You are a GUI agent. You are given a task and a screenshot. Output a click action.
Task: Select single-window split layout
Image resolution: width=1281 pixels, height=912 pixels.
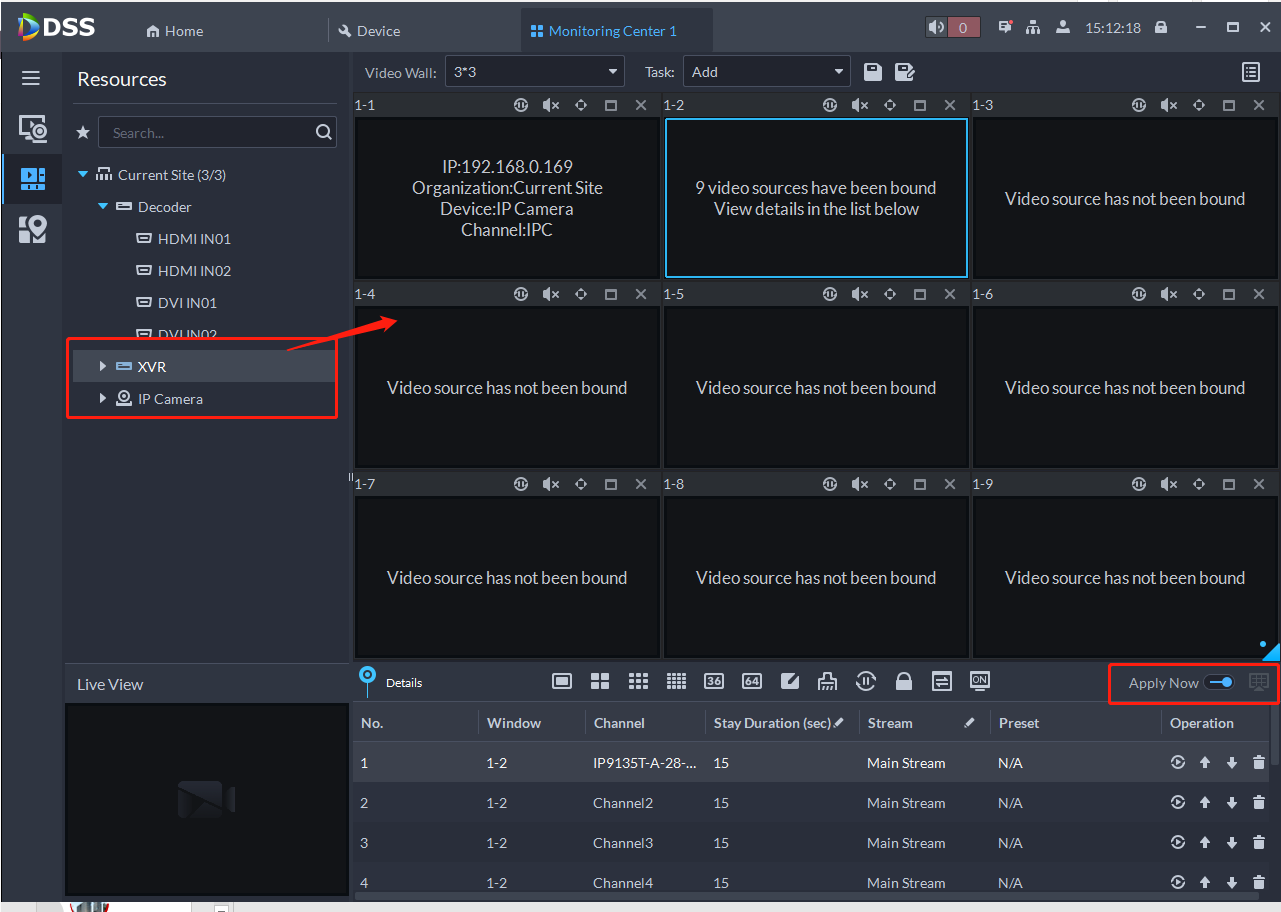562,681
